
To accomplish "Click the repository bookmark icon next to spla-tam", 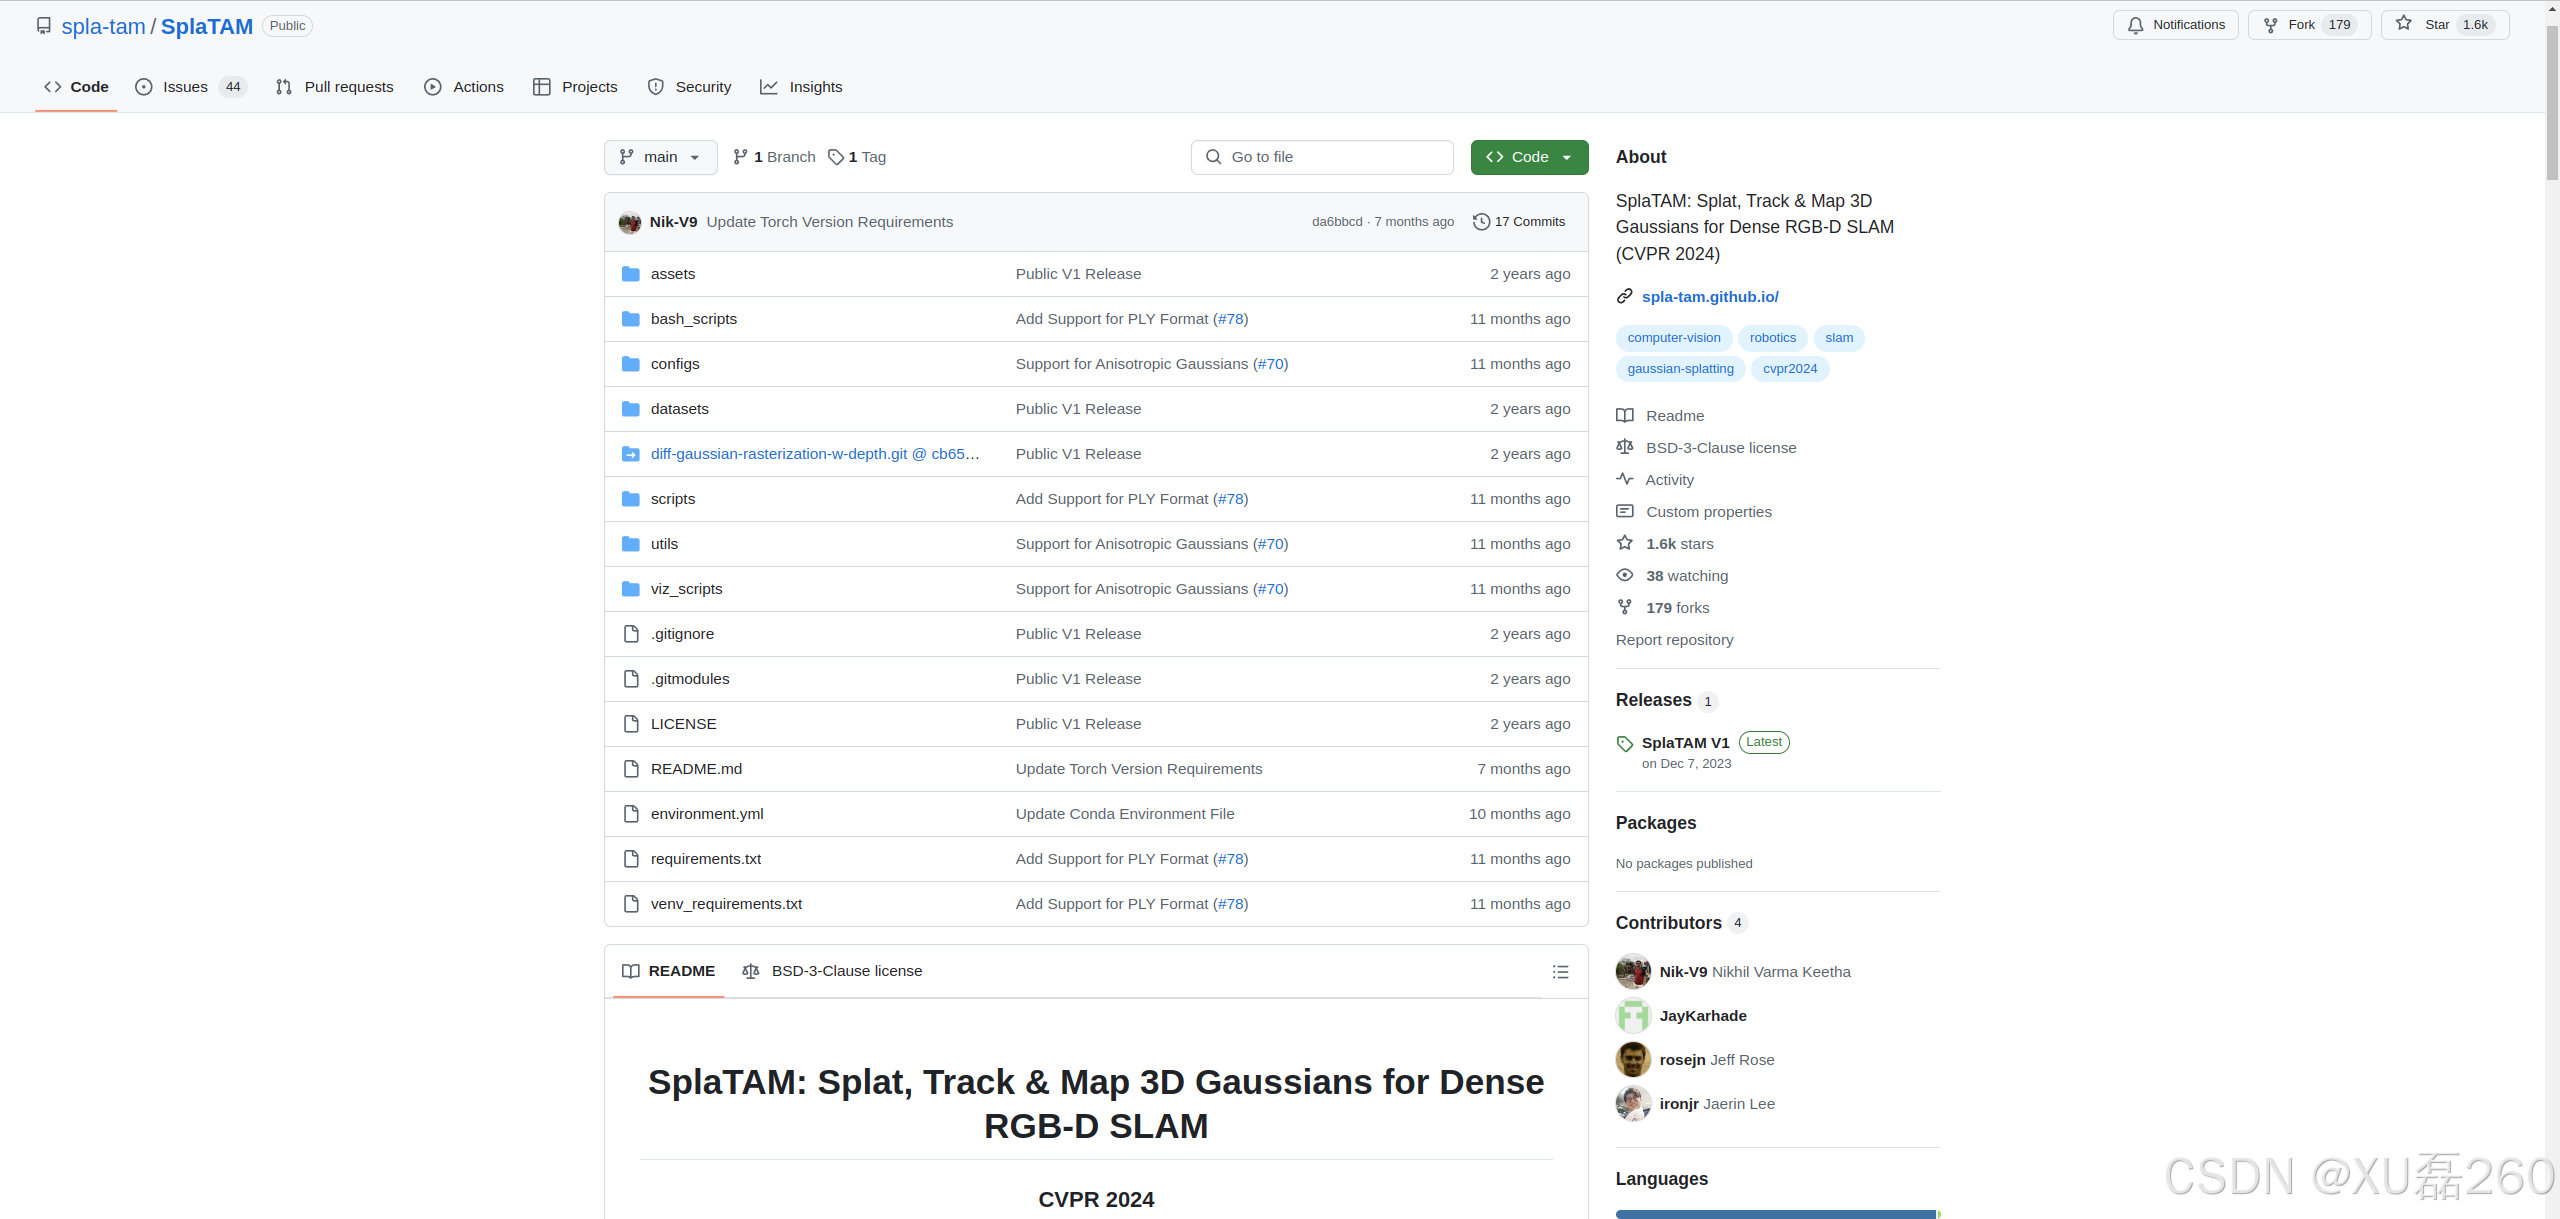I will [x=43, y=25].
